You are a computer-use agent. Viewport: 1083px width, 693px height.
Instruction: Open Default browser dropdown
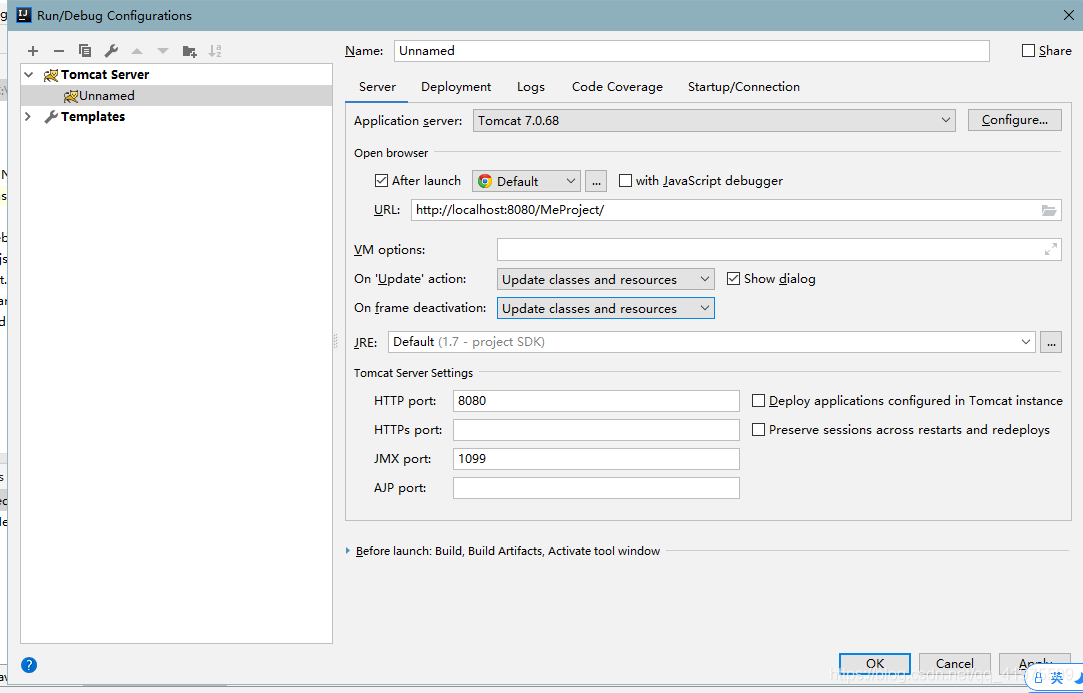[x=526, y=181]
